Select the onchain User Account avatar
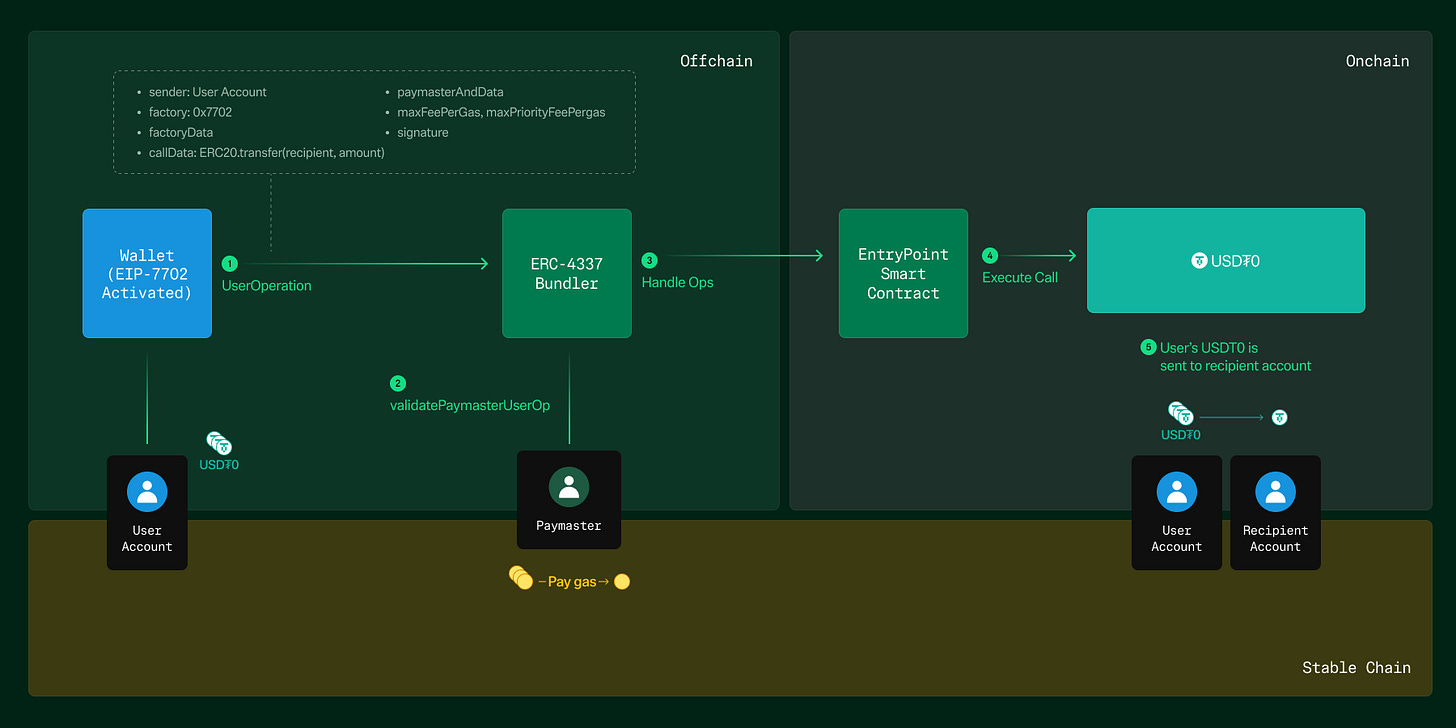The width and height of the screenshot is (1456, 728). [x=1176, y=491]
